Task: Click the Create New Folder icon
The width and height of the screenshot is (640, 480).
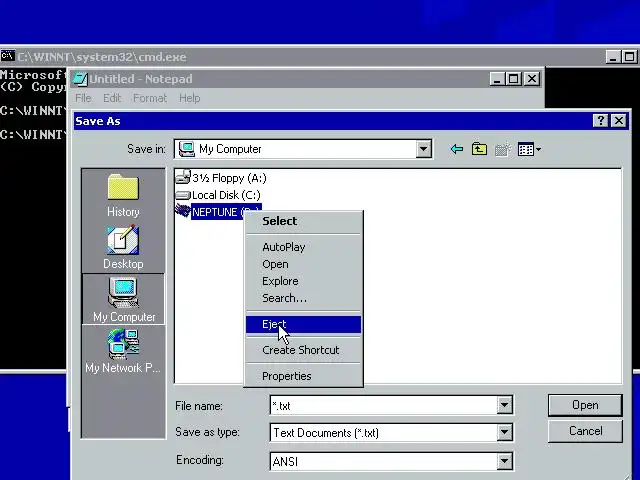Action: tap(503, 150)
